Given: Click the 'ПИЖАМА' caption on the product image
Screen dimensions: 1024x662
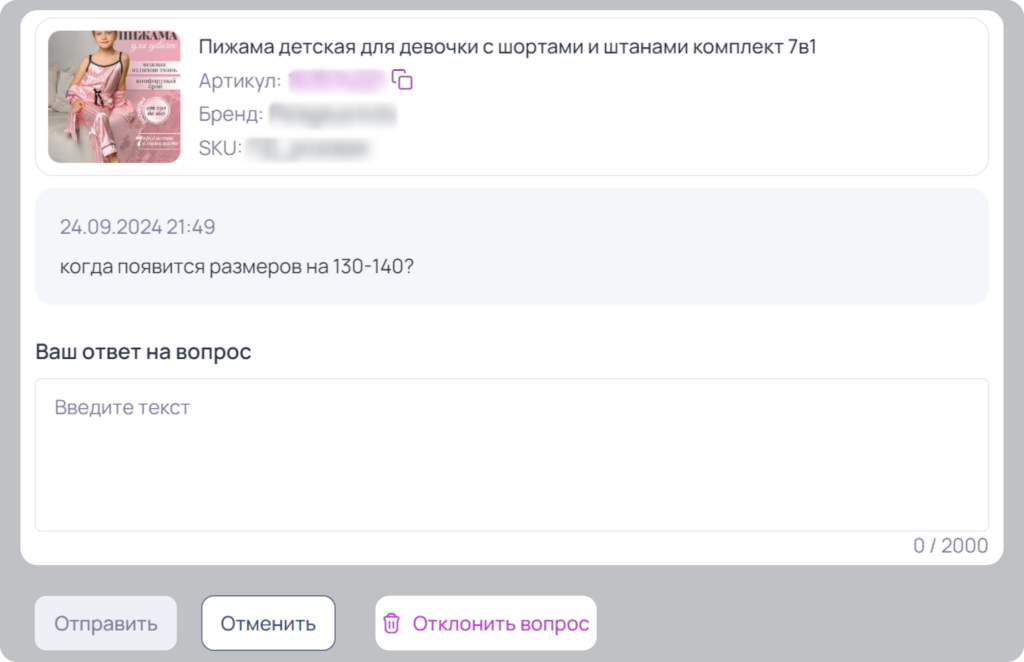Looking at the screenshot, I should [x=150, y=36].
